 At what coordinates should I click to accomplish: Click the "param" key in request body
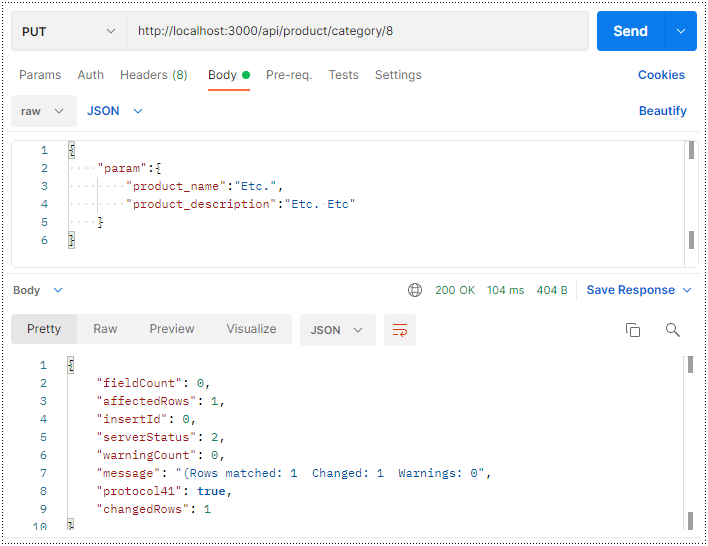pos(122,168)
